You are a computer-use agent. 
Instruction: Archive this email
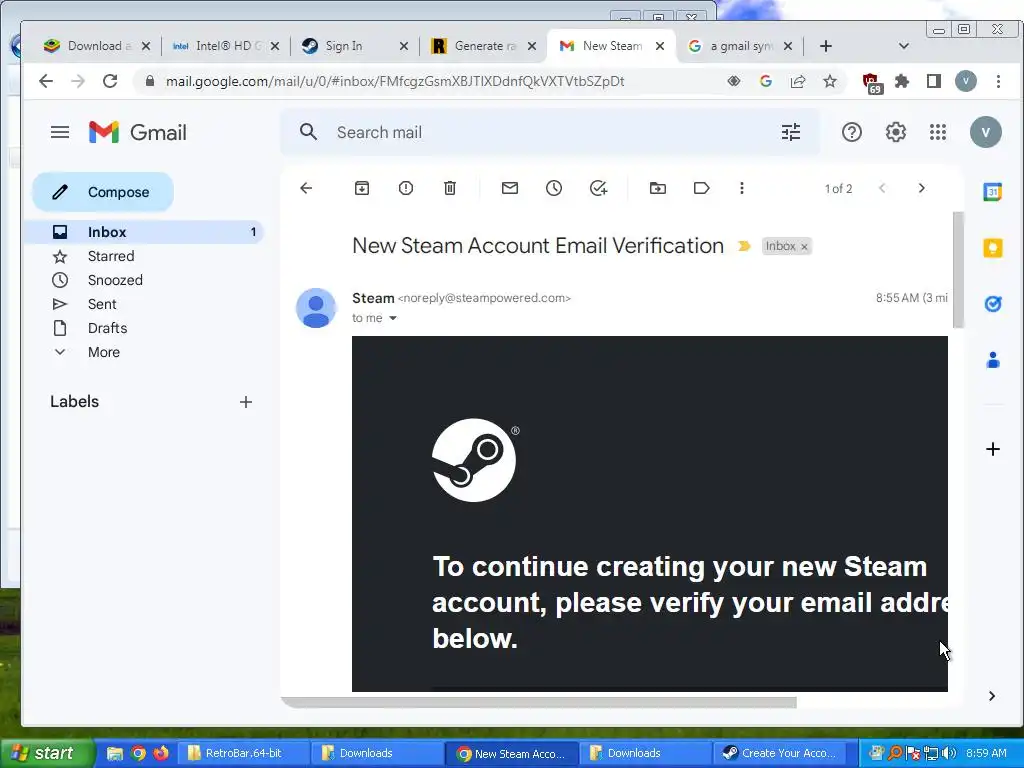[x=362, y=189]
